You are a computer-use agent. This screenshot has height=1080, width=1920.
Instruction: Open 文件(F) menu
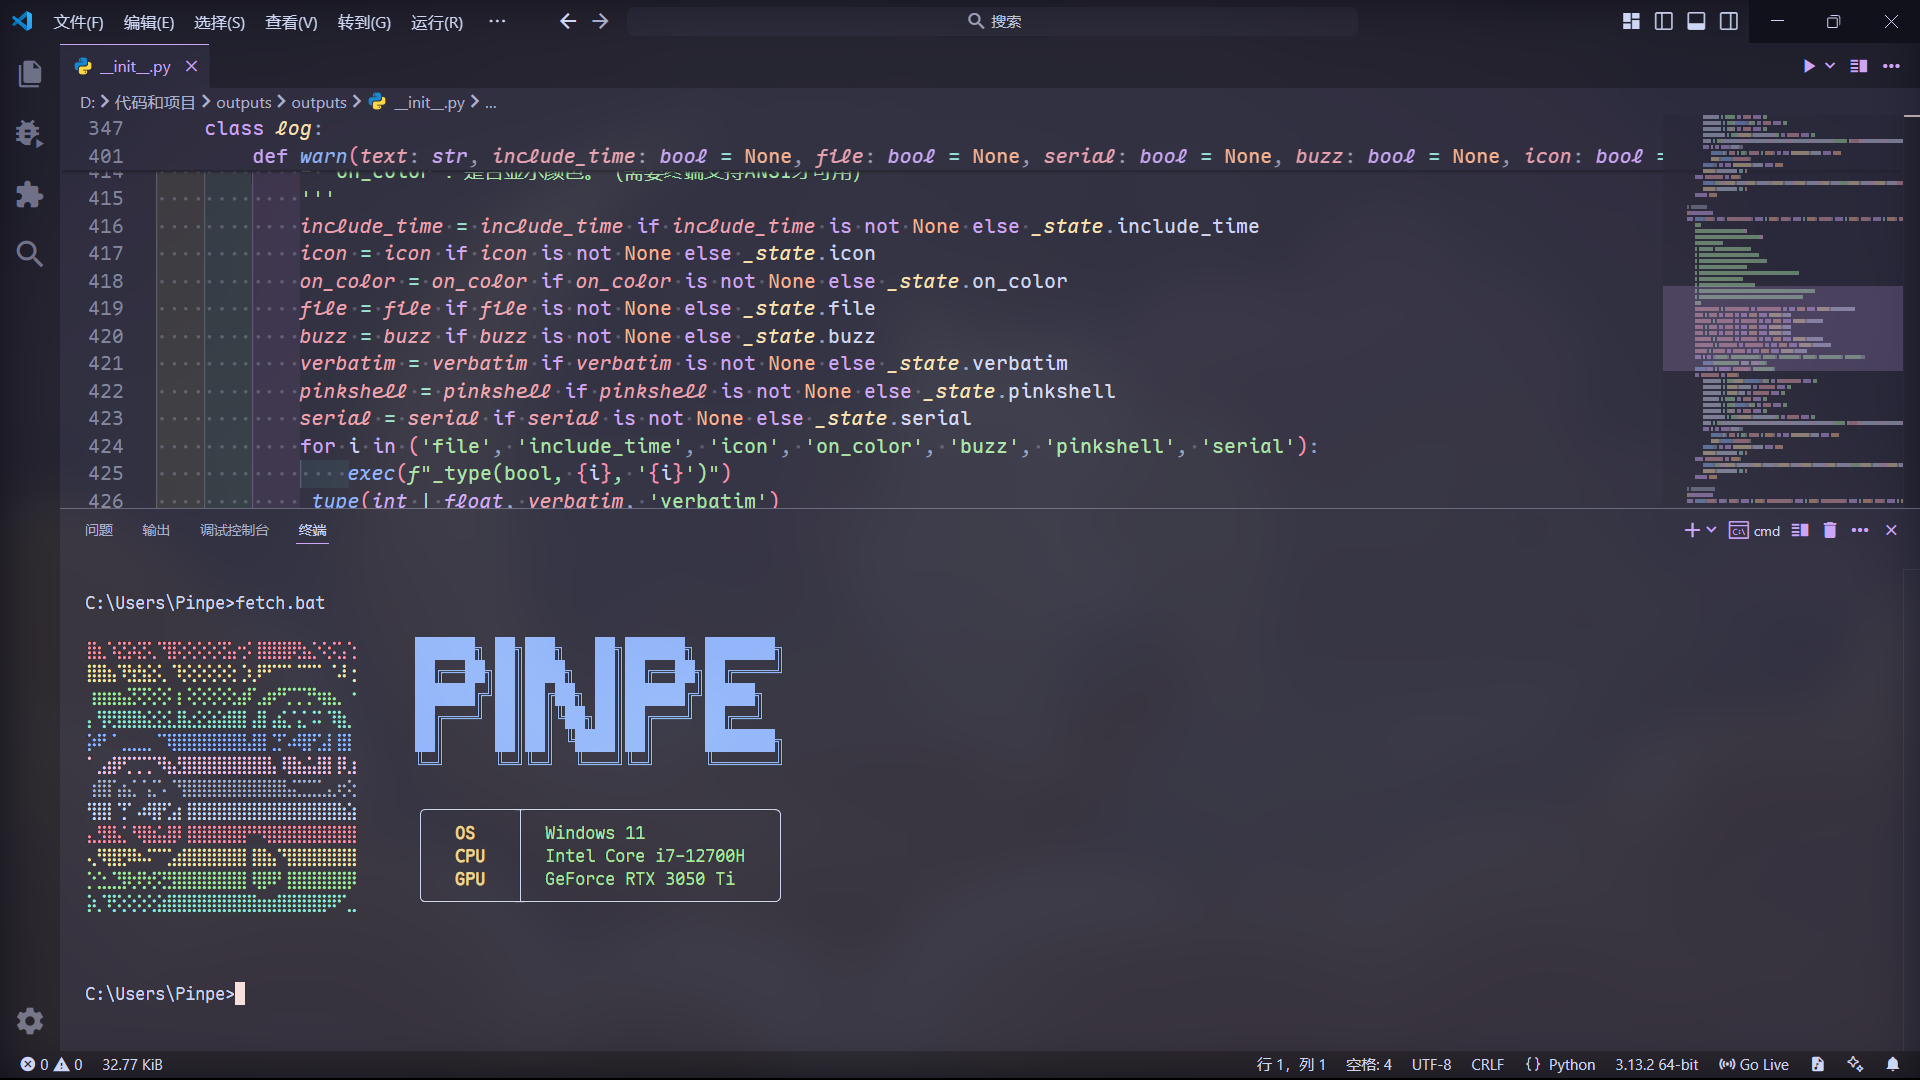coord(78,22)
